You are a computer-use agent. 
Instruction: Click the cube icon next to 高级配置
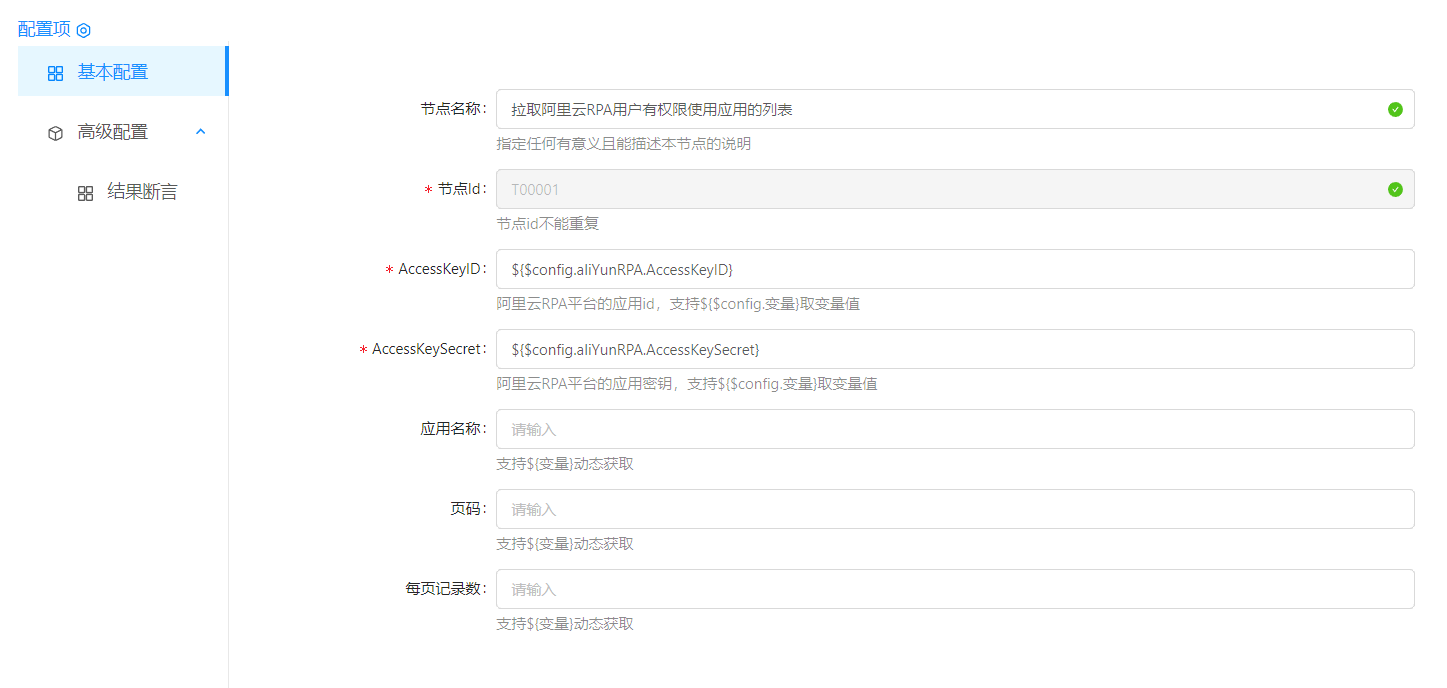point(56,133)
